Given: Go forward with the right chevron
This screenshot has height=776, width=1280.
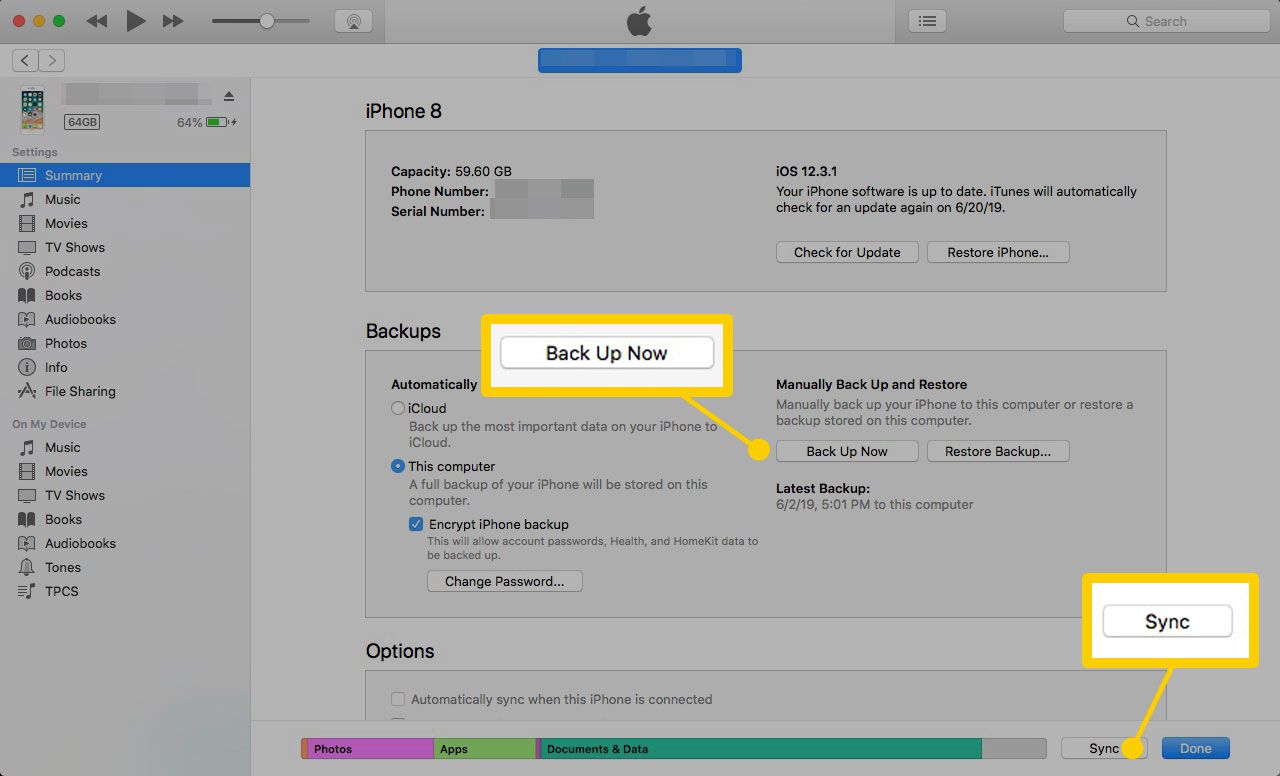Looking at the screenshot, I should [x=52, y=61].
